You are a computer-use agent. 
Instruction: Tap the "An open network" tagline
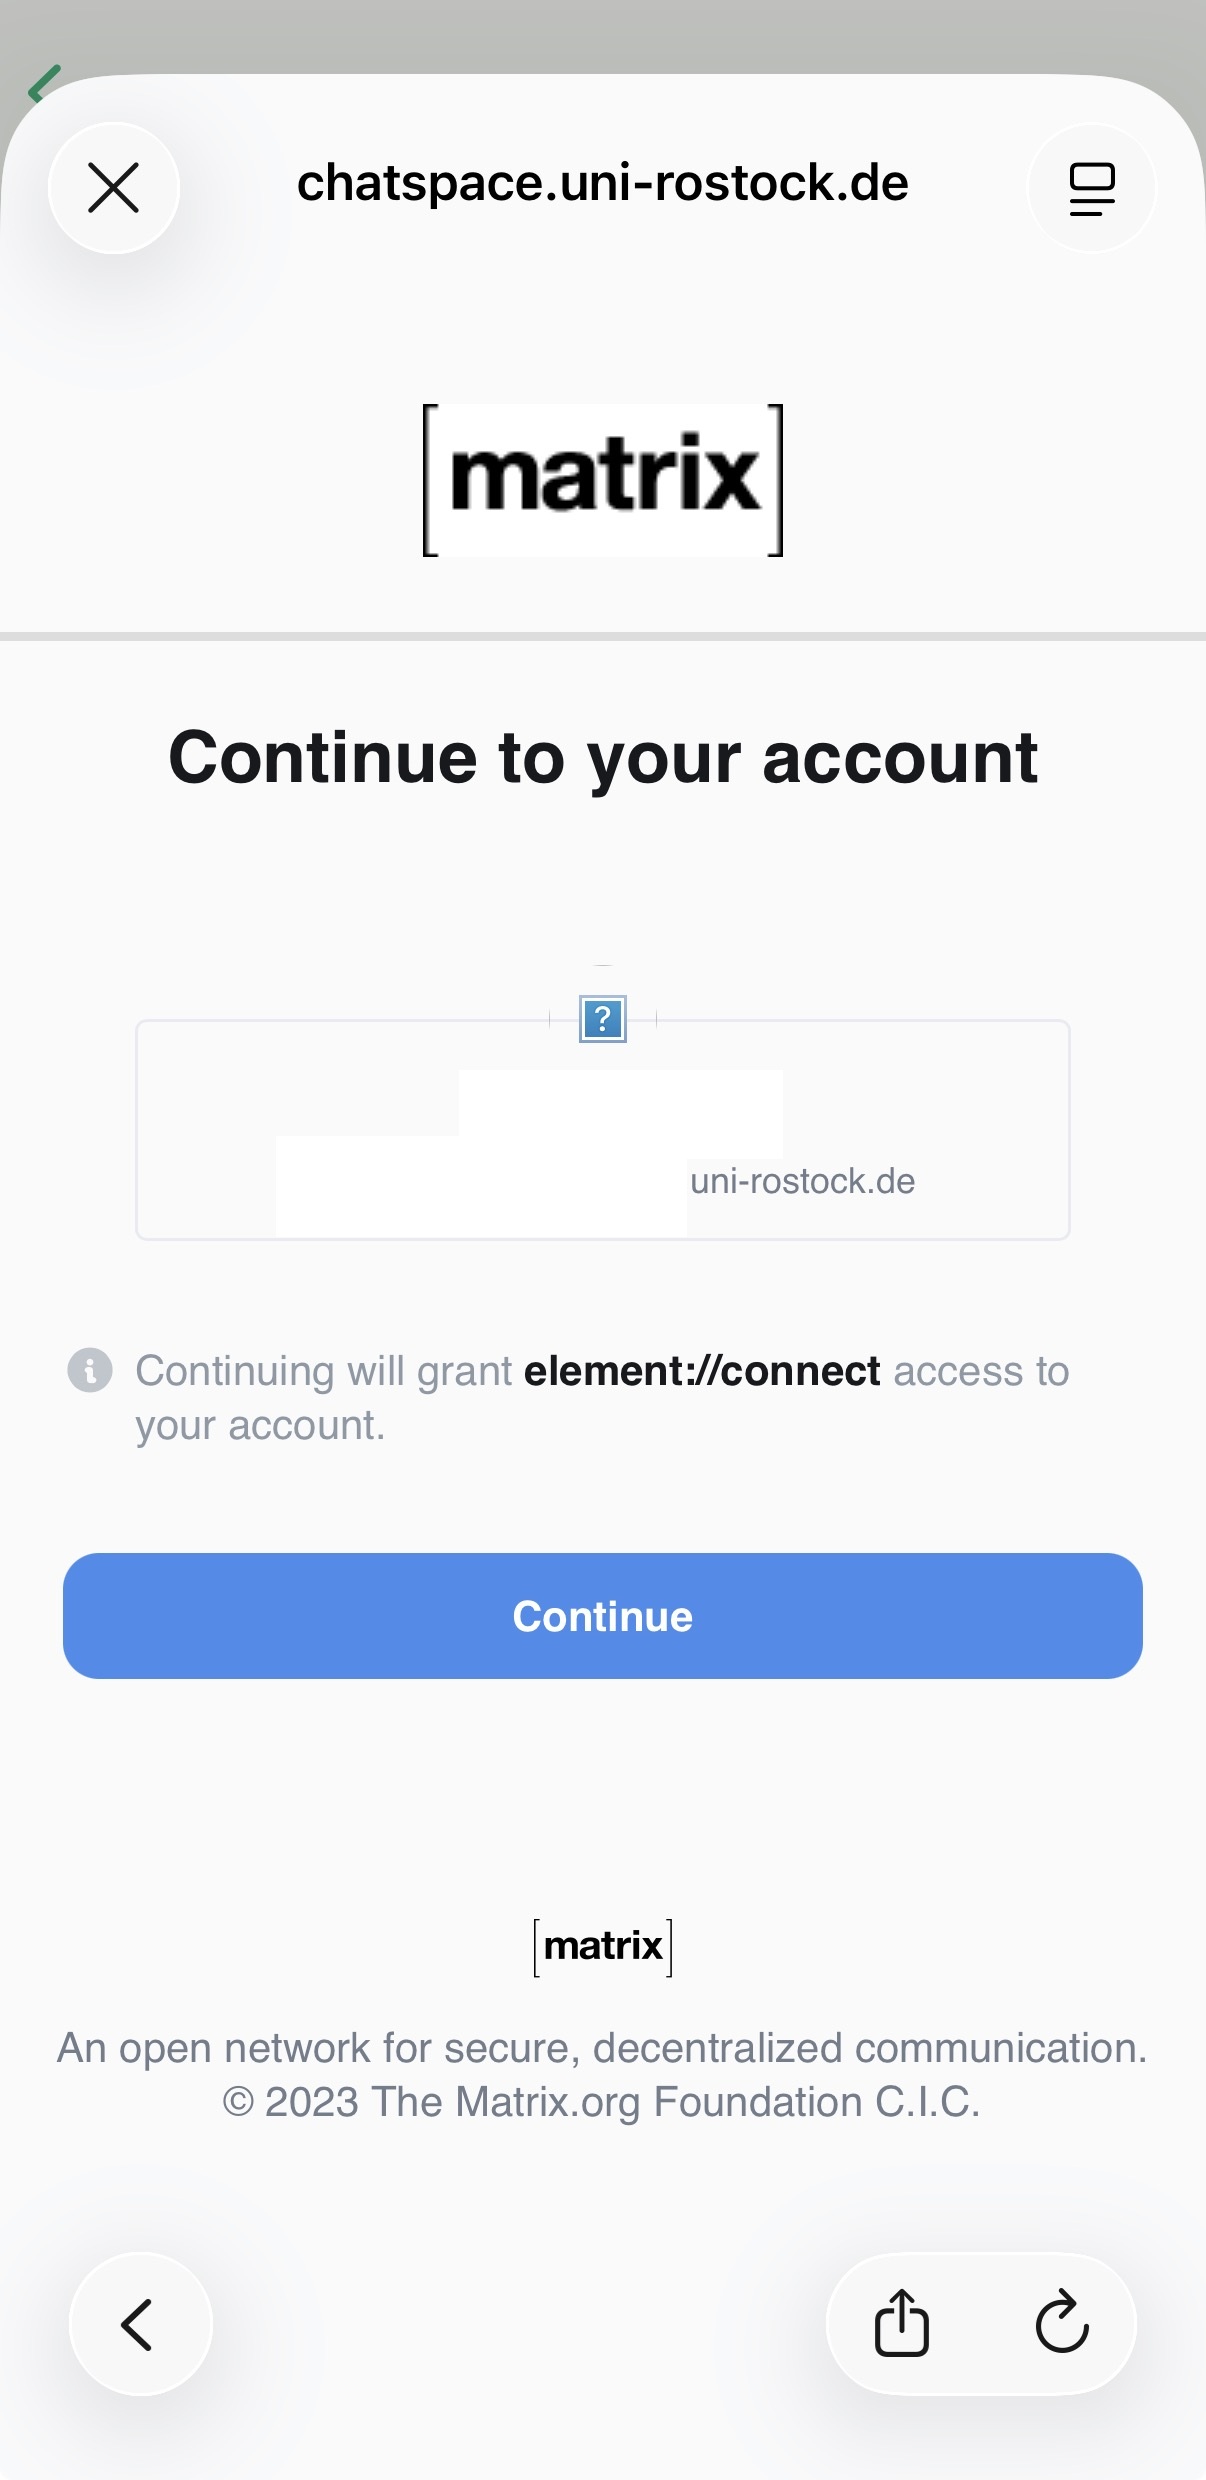pyautogui.click(x=603, y=2048)
